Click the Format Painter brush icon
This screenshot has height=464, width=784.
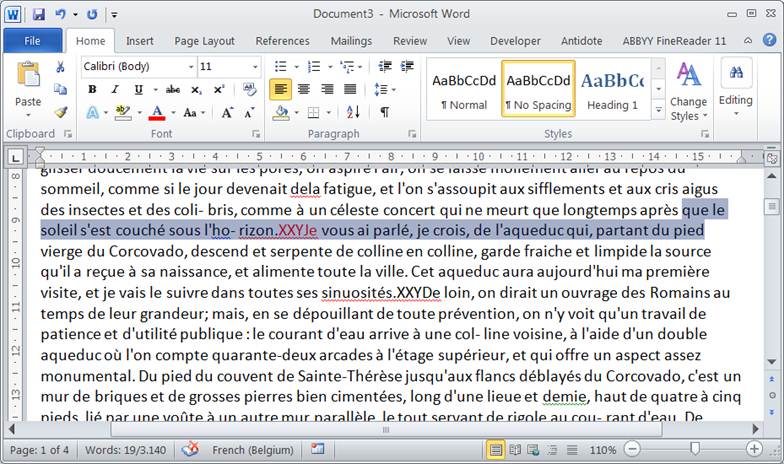point(60,112)
